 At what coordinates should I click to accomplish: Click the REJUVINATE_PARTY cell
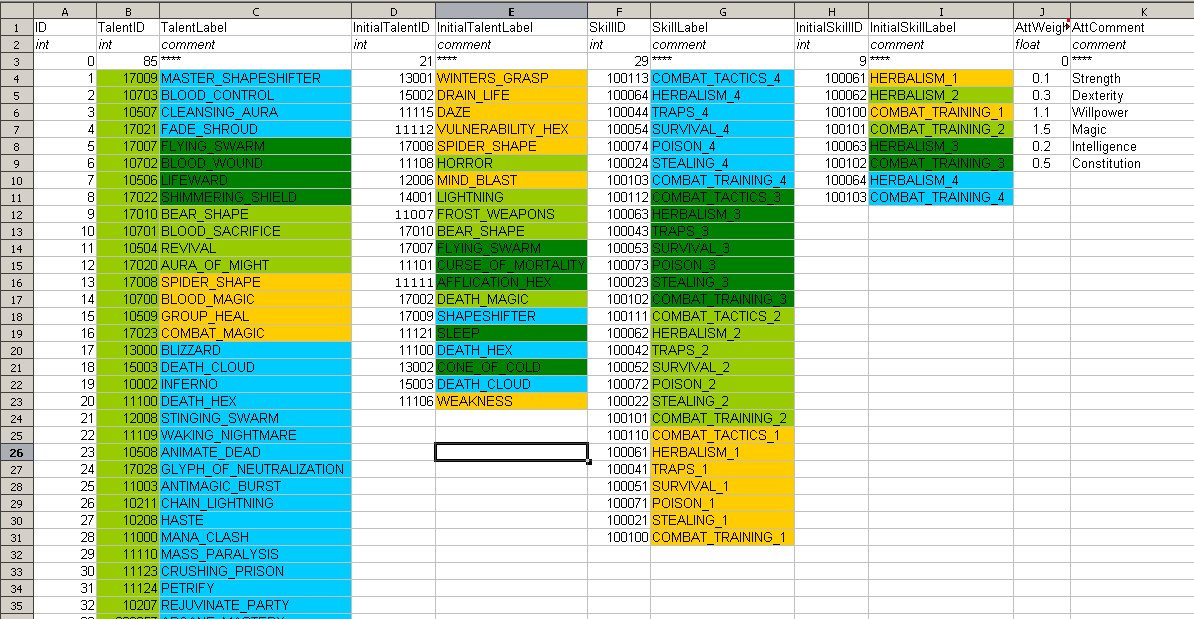[254, 605]
